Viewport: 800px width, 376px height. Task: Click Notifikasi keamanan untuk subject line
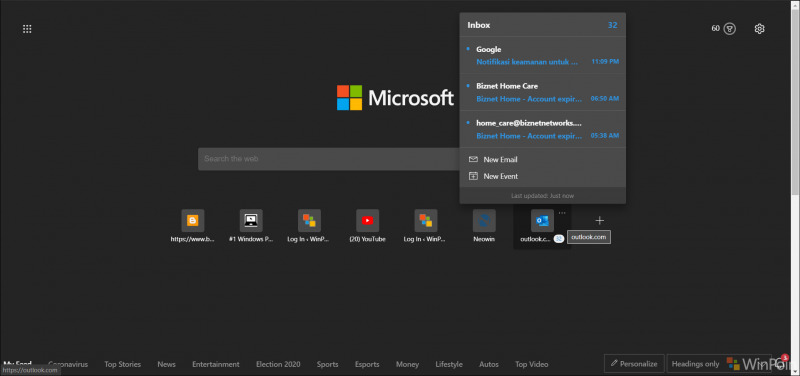(527, 62)
